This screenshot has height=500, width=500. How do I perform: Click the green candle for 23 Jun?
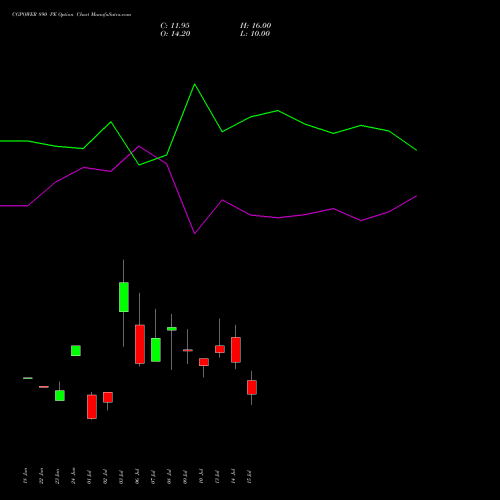tap(60, 395)
